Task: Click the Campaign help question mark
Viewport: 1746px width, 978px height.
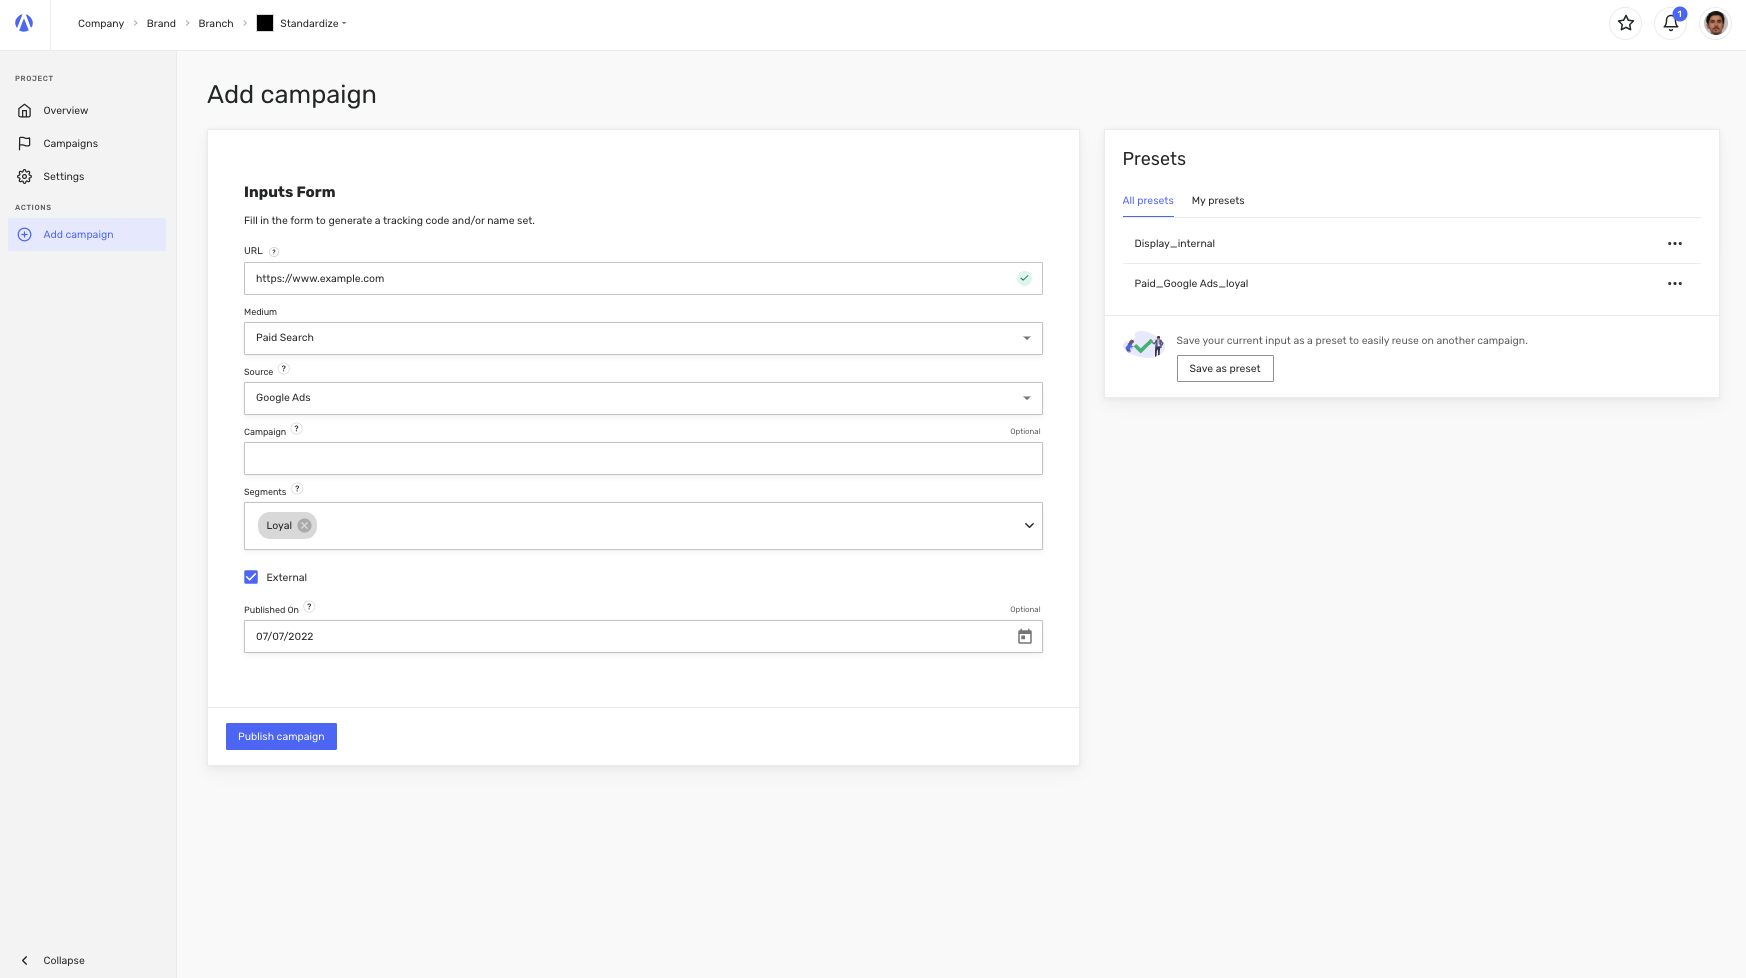Action: pos(295,429)
